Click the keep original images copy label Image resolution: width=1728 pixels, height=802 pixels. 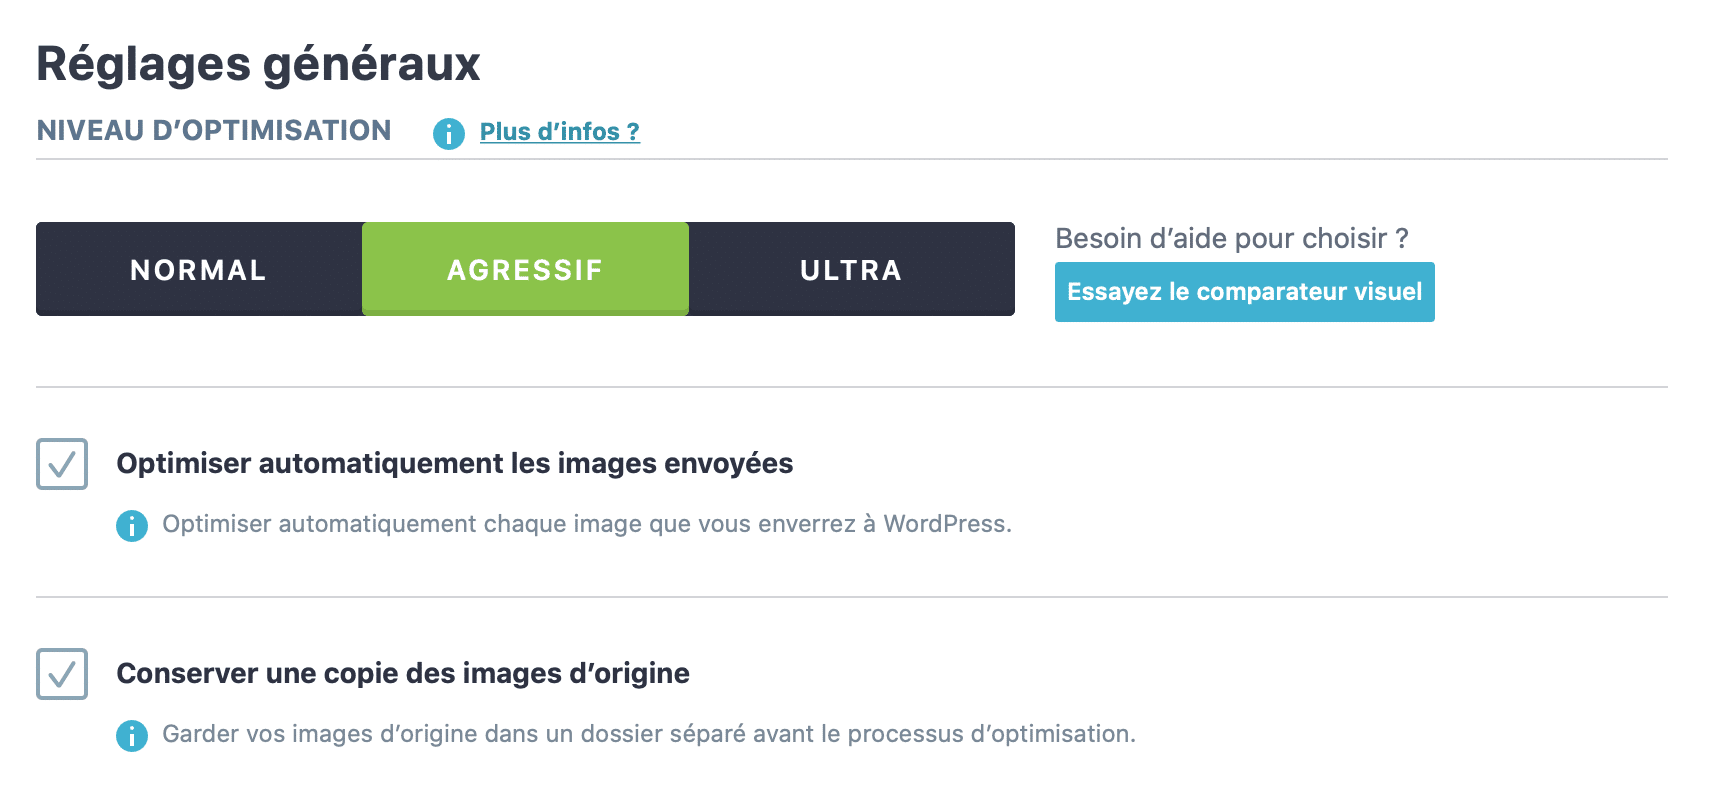pyautogui.click(x=403, y=673)
